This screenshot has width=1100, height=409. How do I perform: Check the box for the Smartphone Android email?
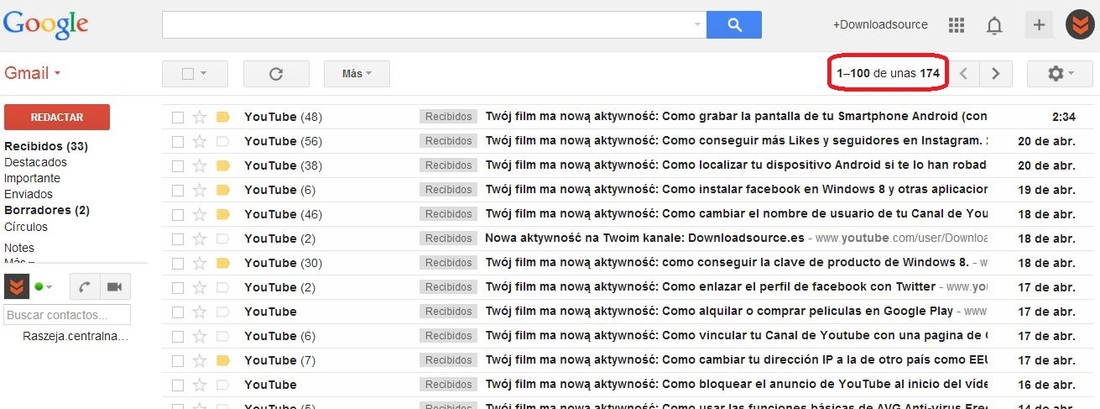pyautogui.click(x=177, y=117)
